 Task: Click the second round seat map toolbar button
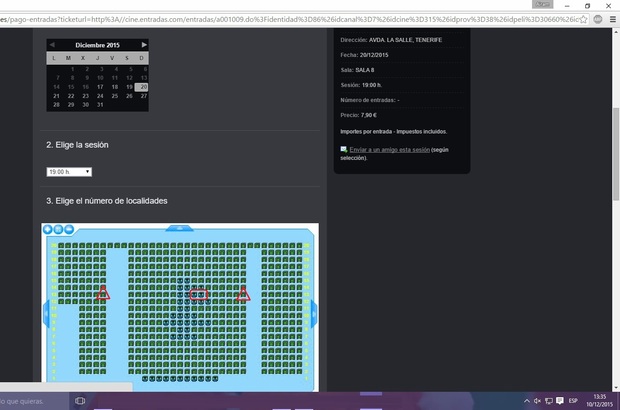pos(59,230)
